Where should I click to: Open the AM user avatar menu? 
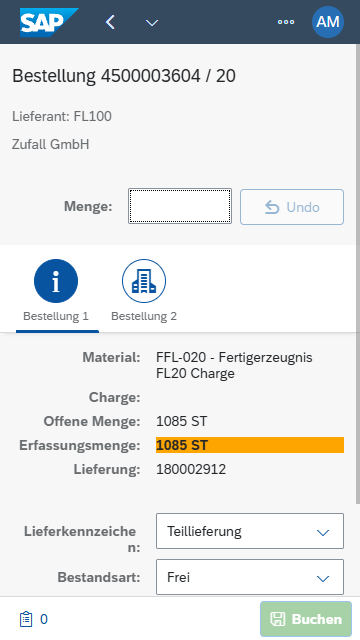point(328,22)
